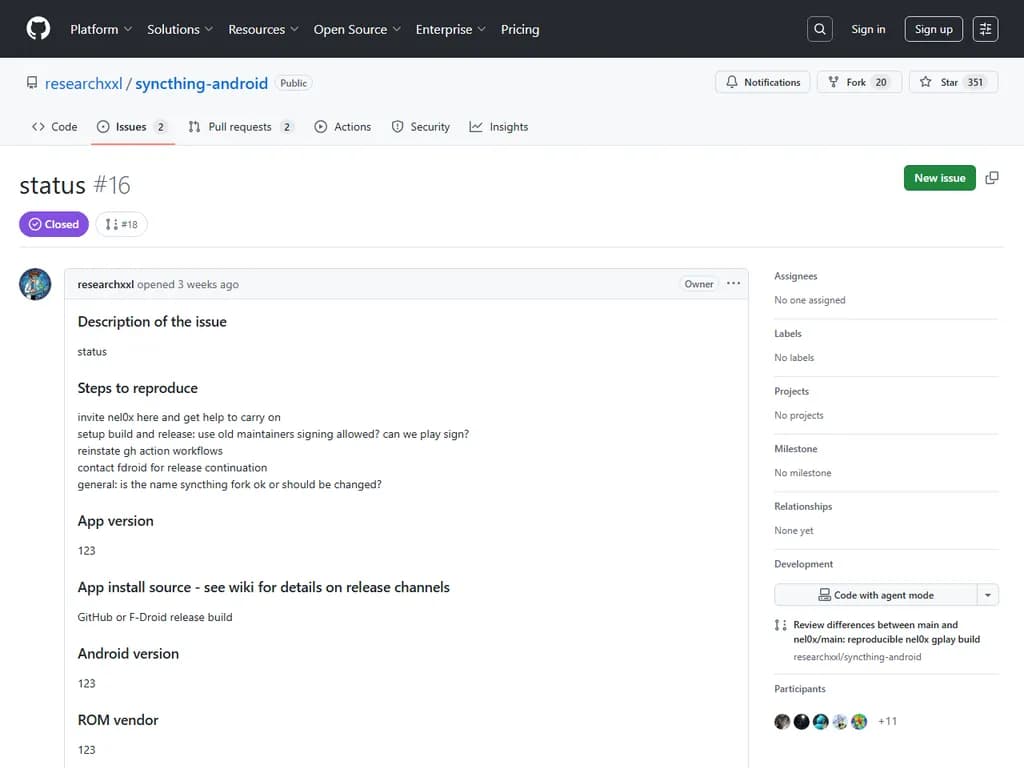
Task: Open the syncthing-android repository link
Action: point(200,83)
